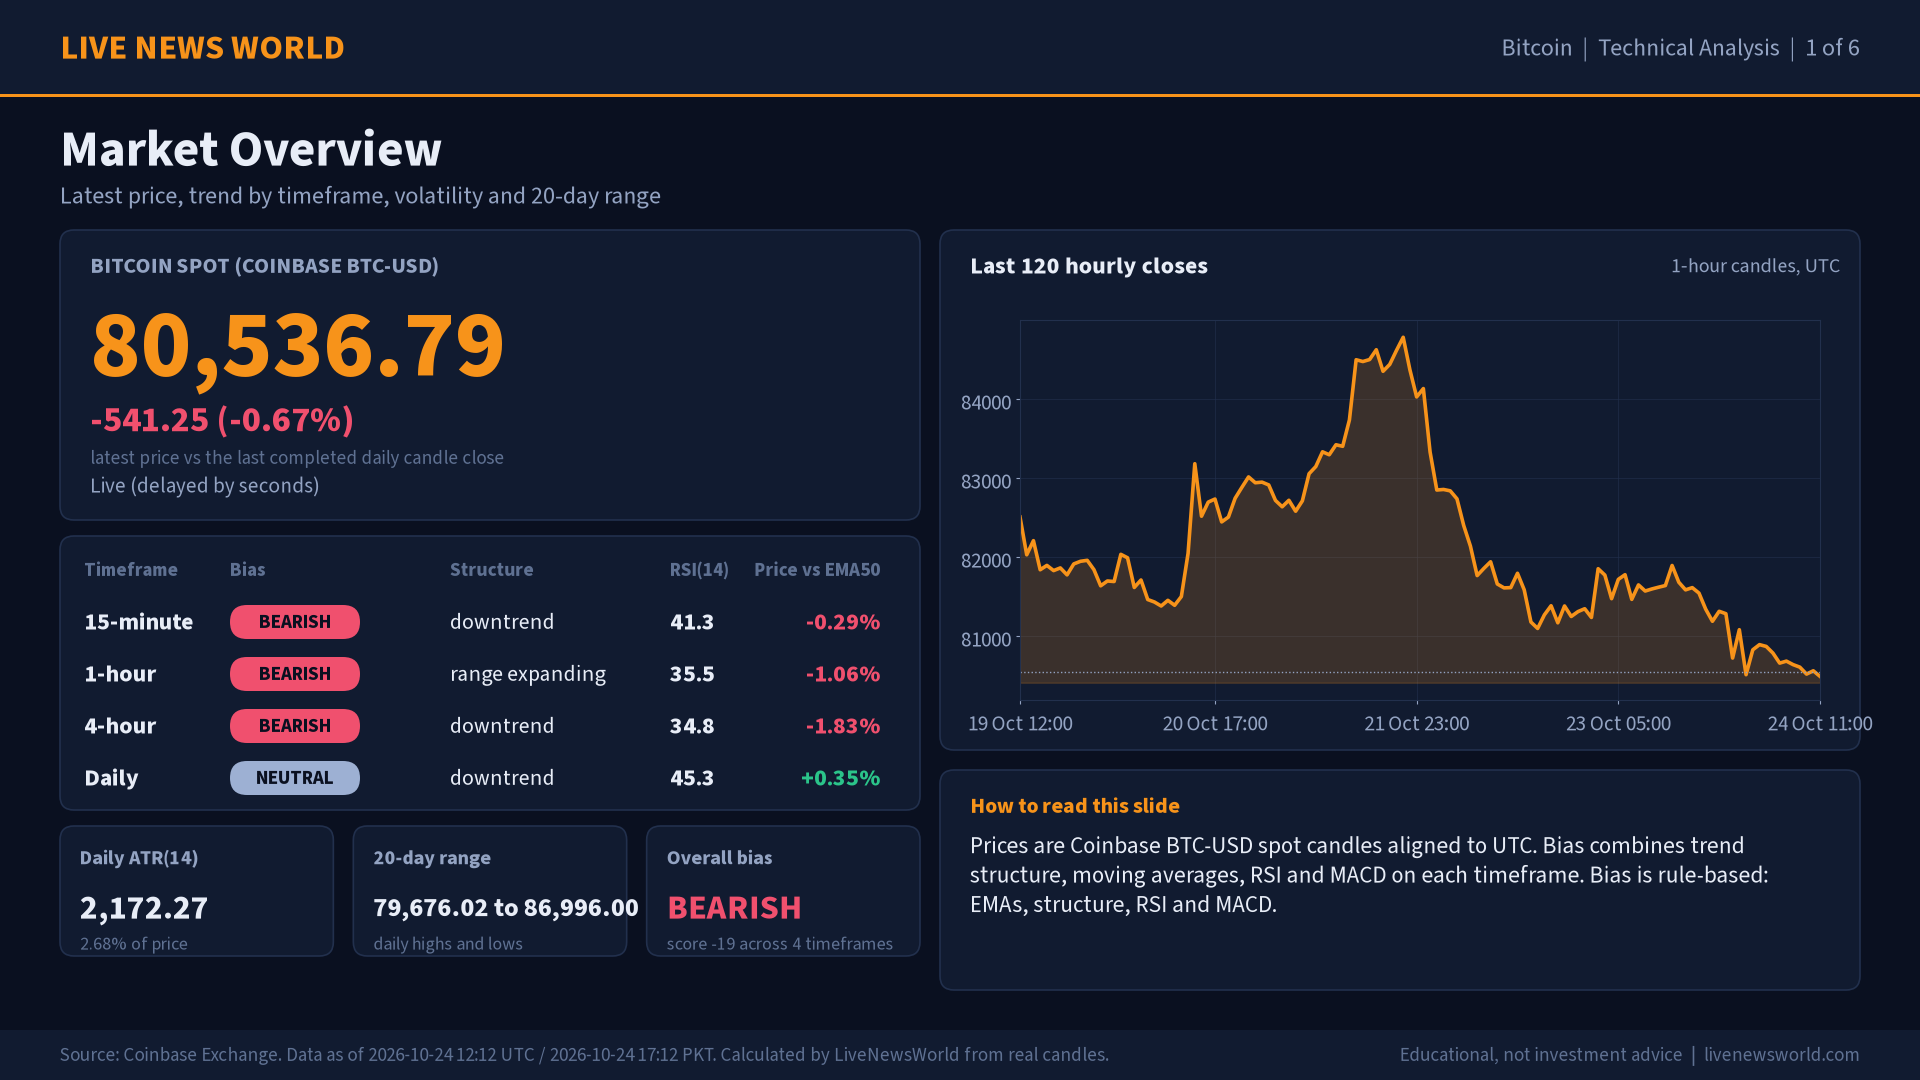1920x1080 pixels.
Task: Click the Daily ATR(14) value 2,172.27
Action: pos(144,908)
